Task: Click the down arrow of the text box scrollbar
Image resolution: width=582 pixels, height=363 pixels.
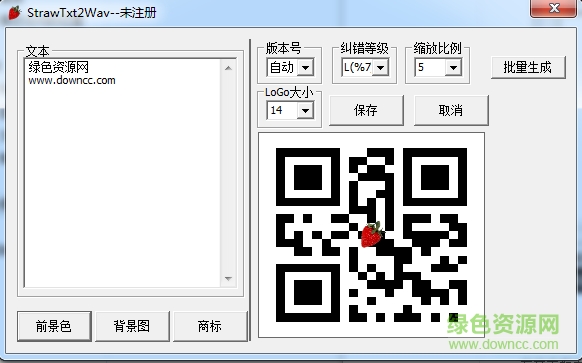Action: coord(228,278)
